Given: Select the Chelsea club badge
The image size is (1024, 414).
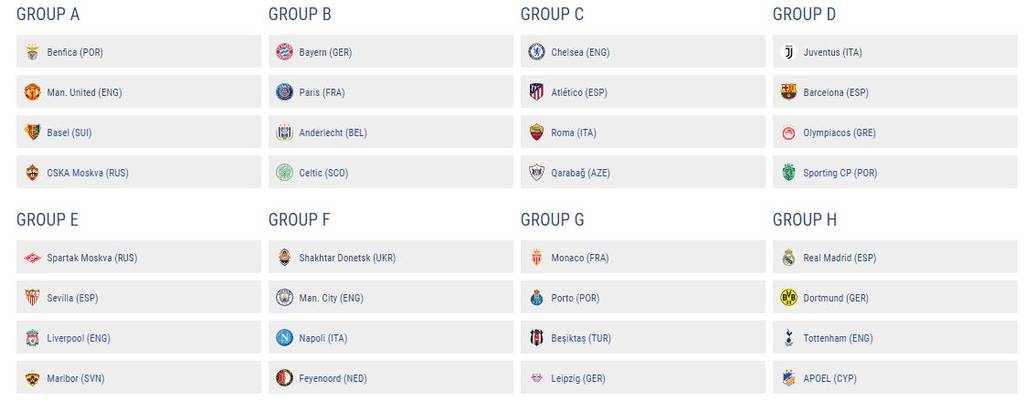Looking at the screenshot, I should tap(536, 52).
